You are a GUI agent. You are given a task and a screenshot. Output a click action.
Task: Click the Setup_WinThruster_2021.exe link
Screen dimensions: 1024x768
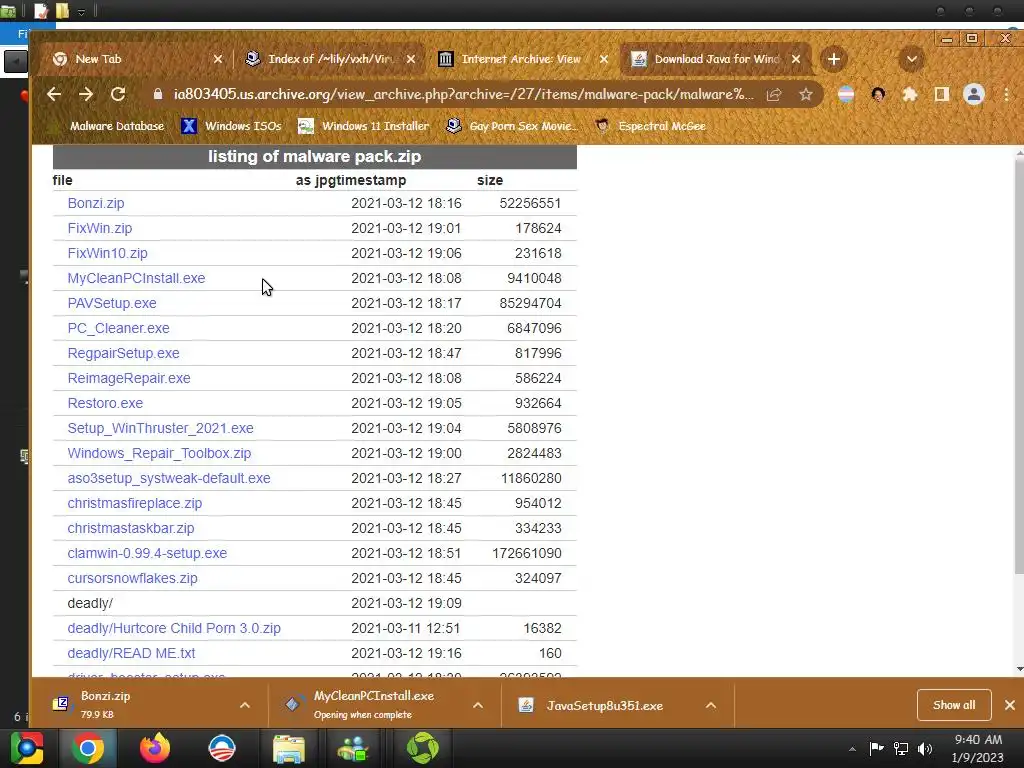(161, 428)
